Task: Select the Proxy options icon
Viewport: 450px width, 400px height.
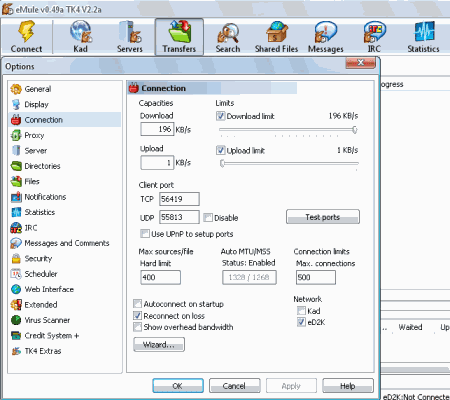Action: click(x=16, y=135)
